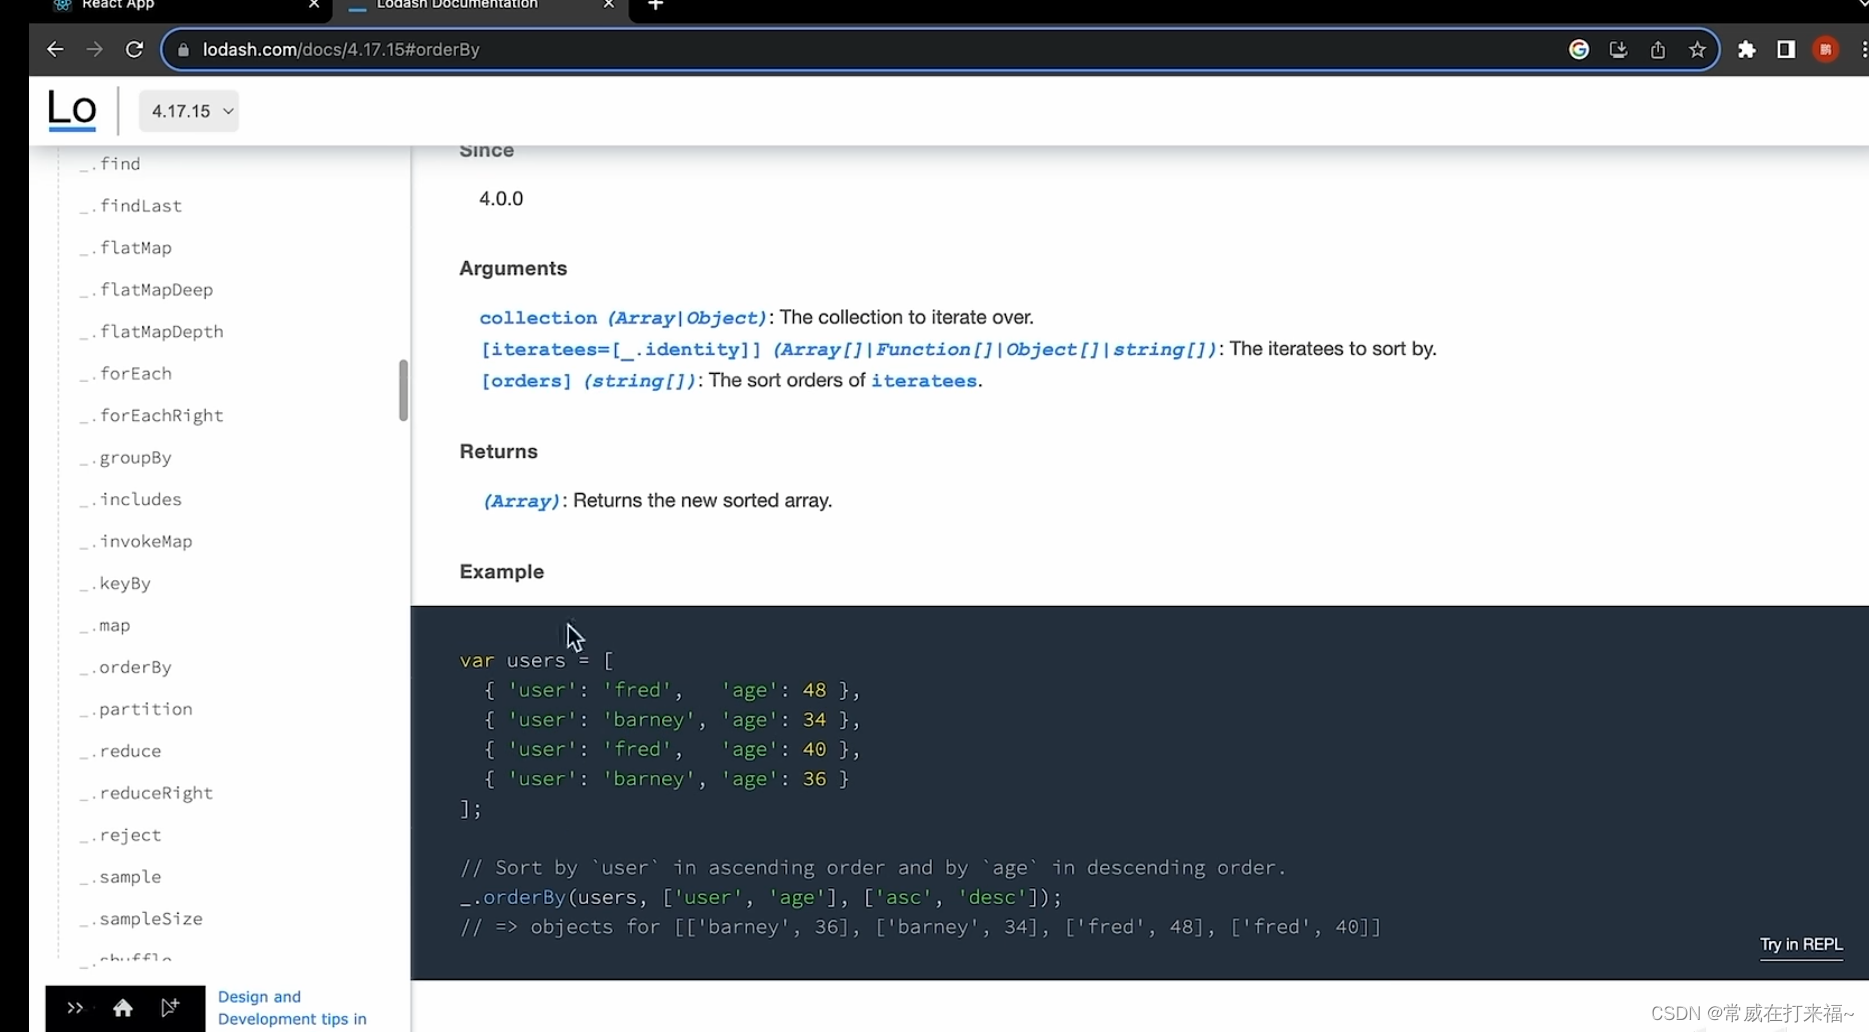Open _.reduce in the sidebar
The height and width of the screenshot is (1032, 1869).
120,752
